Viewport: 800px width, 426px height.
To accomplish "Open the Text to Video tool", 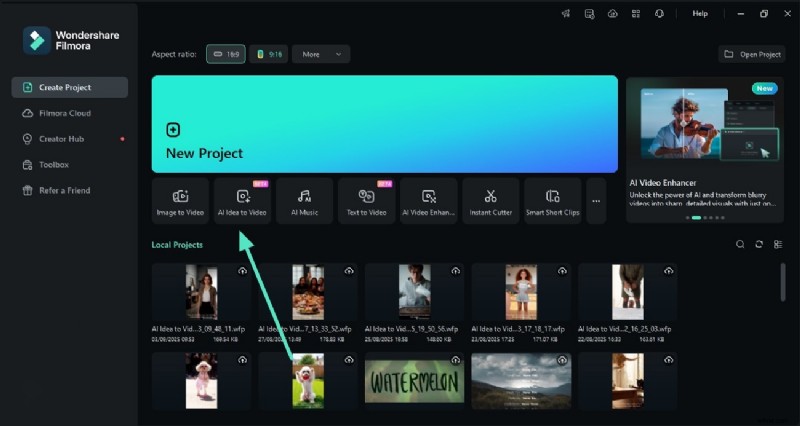I will [x=366, y=201].
